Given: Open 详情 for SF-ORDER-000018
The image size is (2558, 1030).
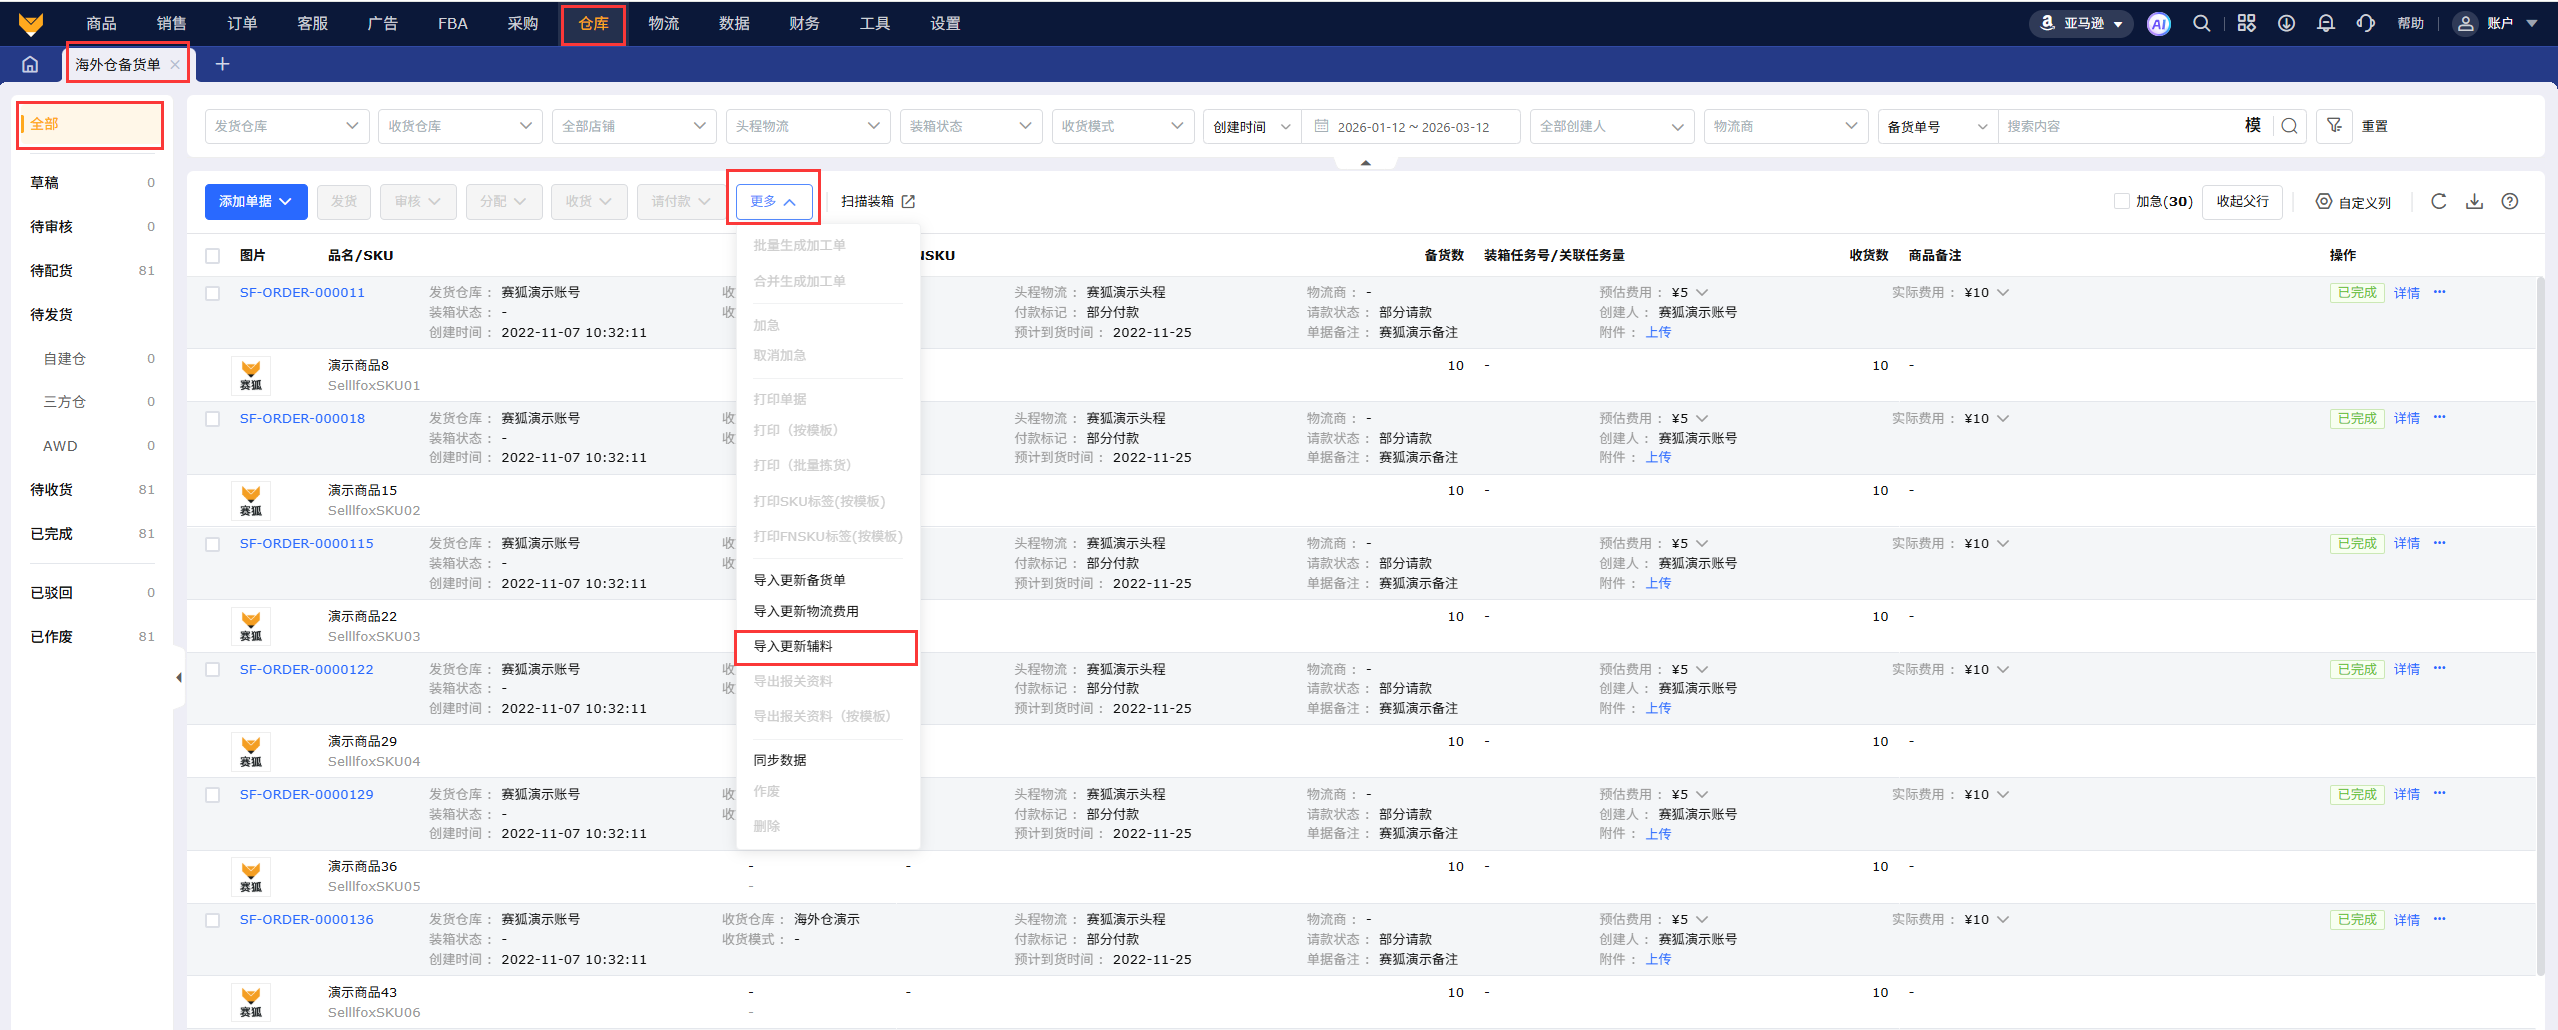Looking at the screenshot, I should [x=2406, y=418].
